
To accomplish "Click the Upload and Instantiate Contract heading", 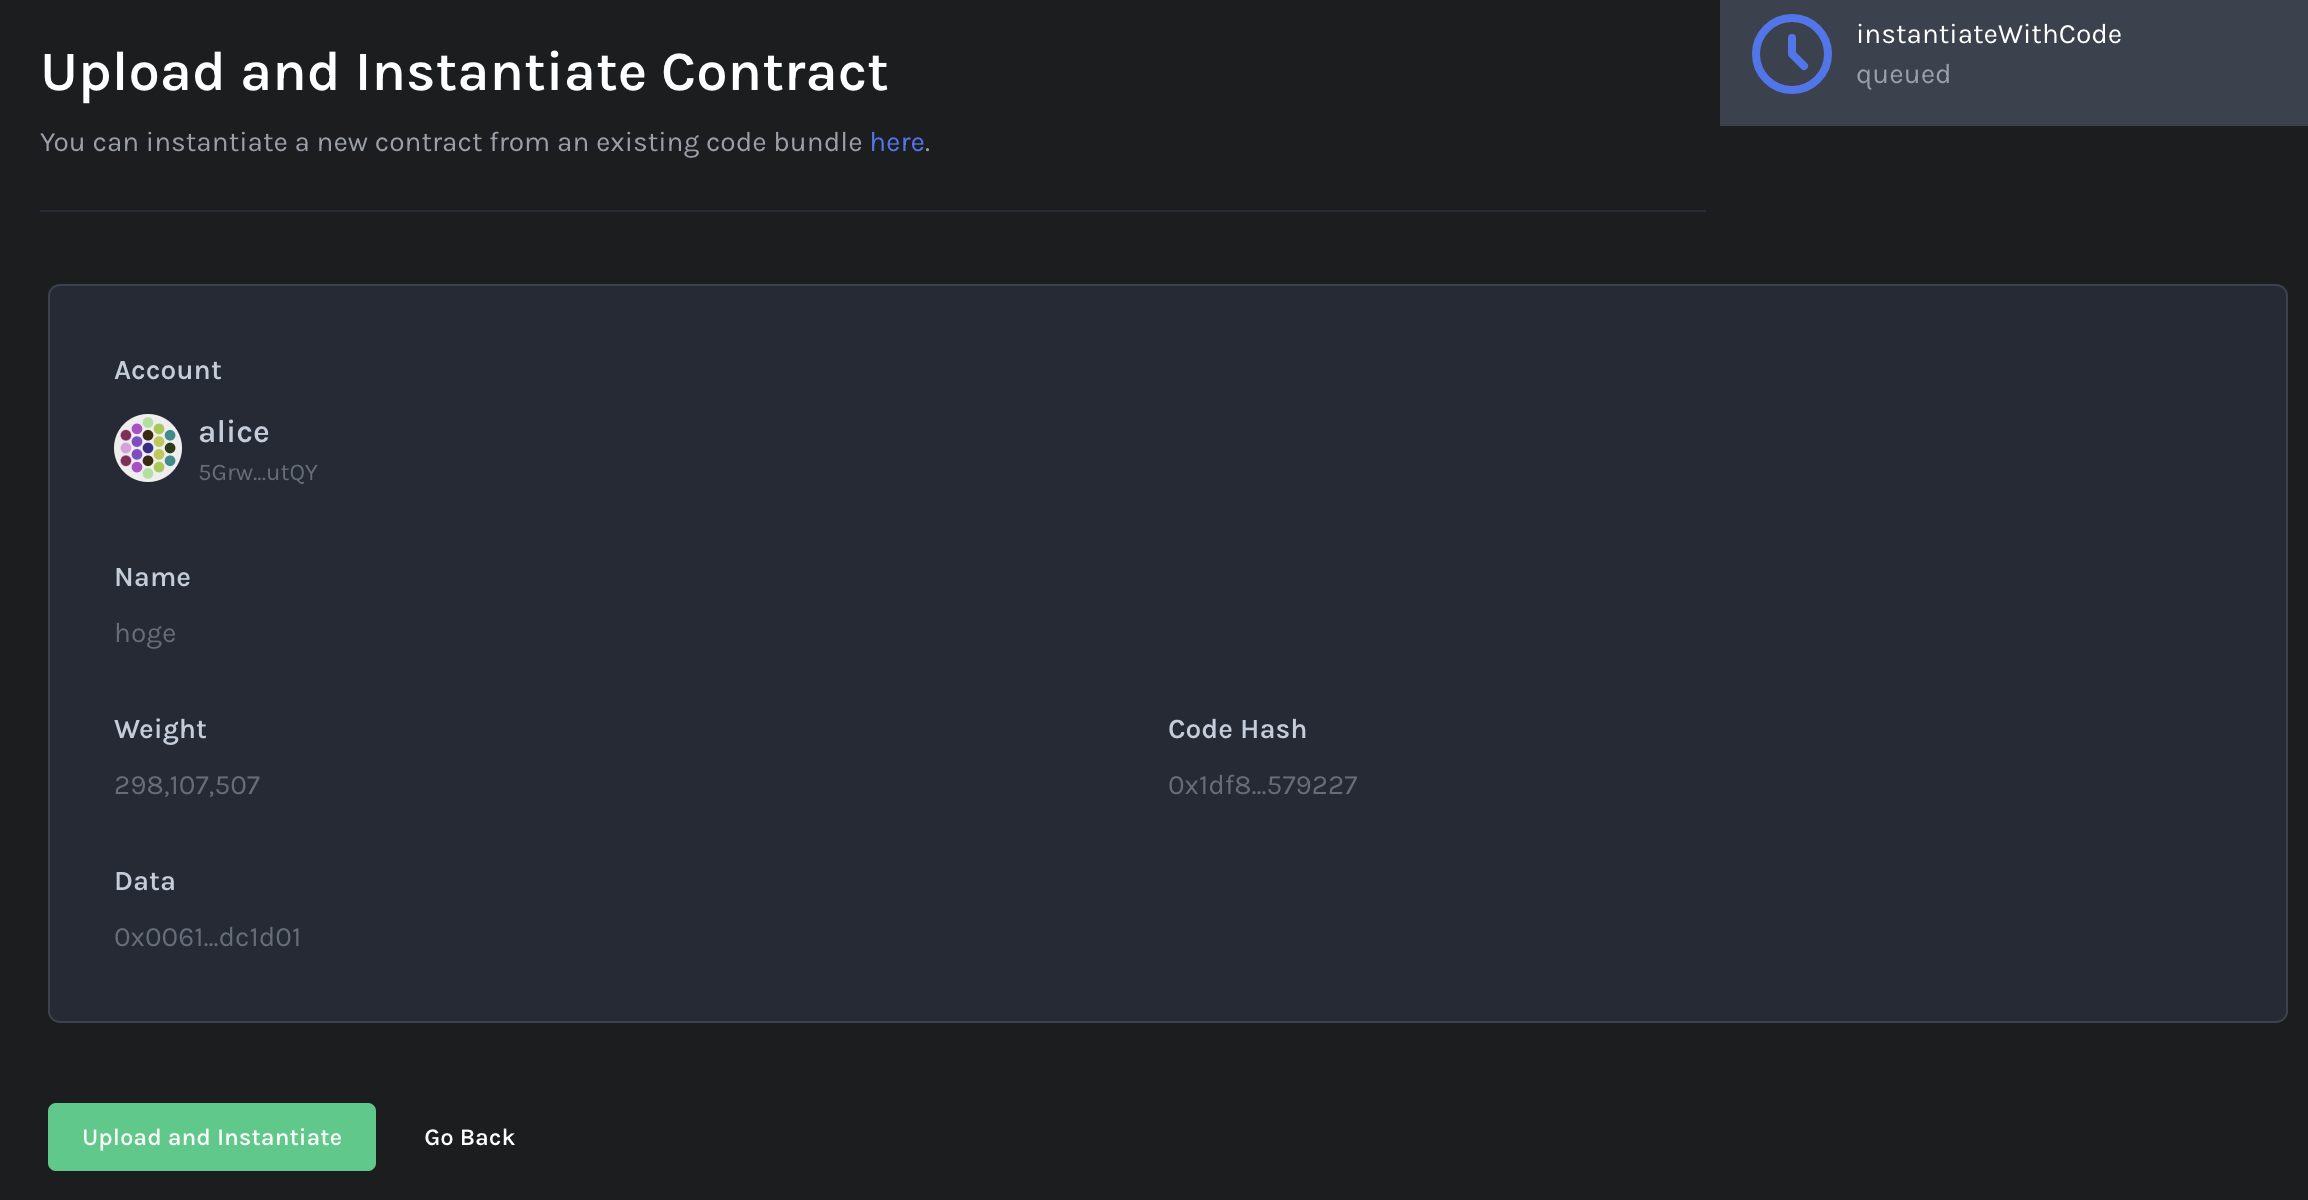I will pyautogui.click(x=465, y=72).
